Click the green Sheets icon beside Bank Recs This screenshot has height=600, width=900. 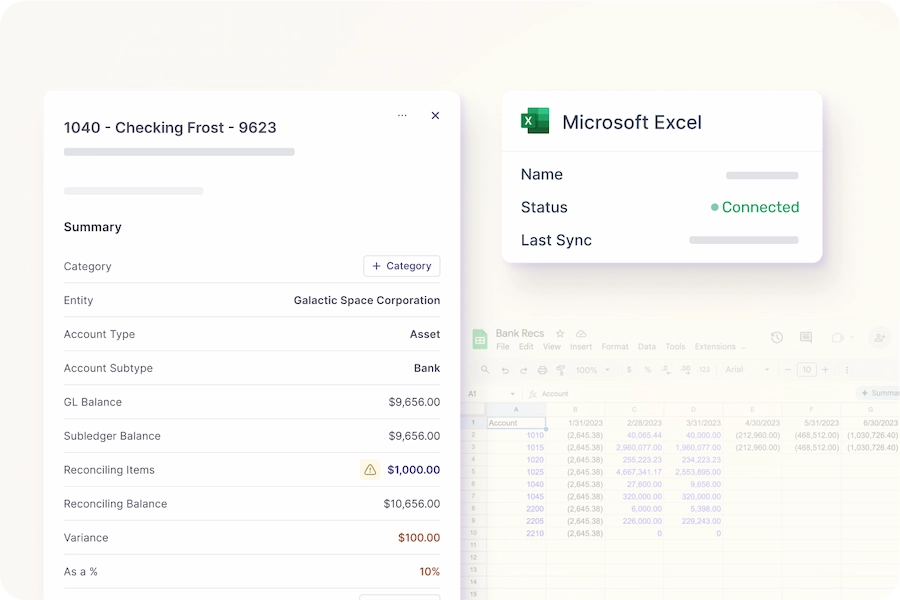tap(479, 339)
